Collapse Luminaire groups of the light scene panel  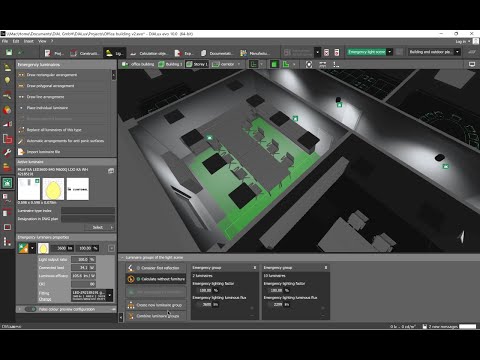pyautogui.click(x=122, y=258)
